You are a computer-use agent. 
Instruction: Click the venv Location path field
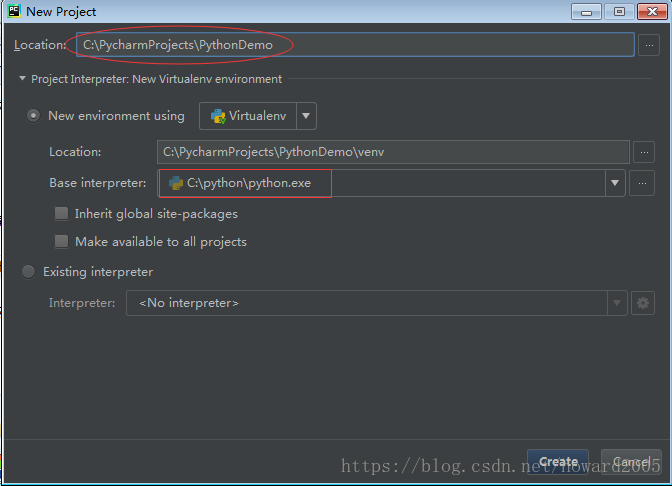tap(393, 152)
